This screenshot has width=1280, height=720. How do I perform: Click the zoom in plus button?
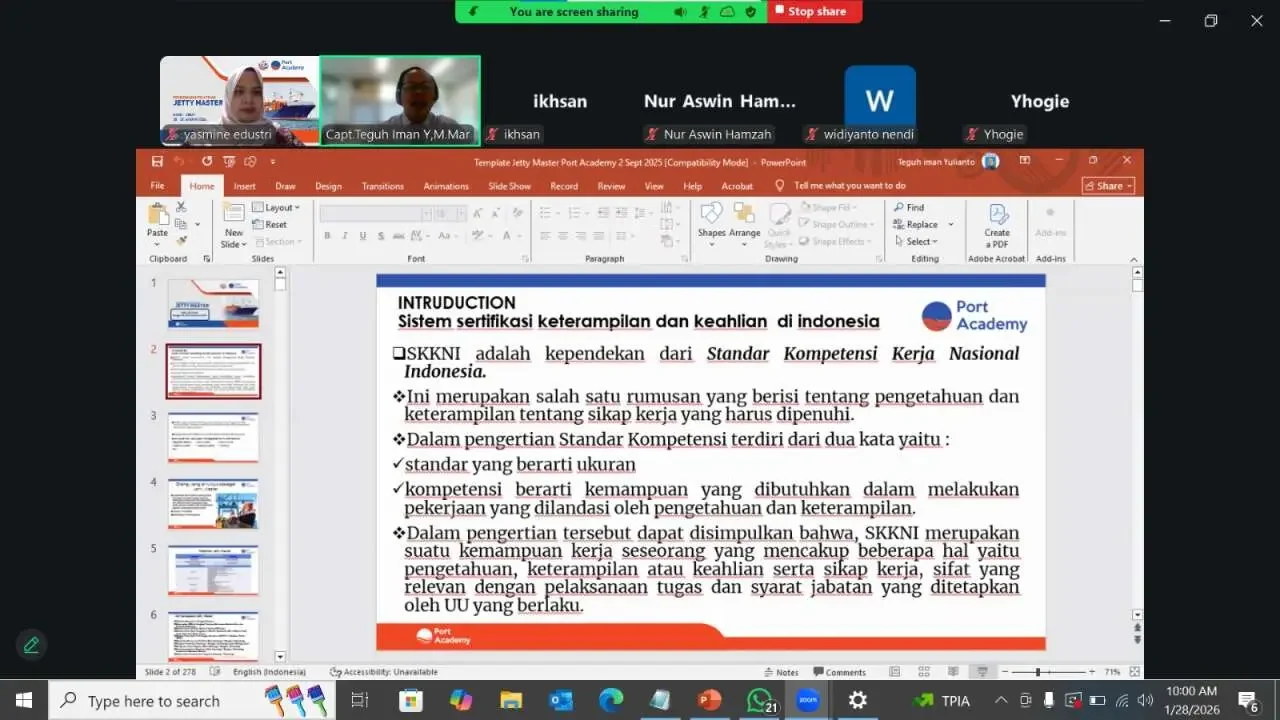(1091, 672)
